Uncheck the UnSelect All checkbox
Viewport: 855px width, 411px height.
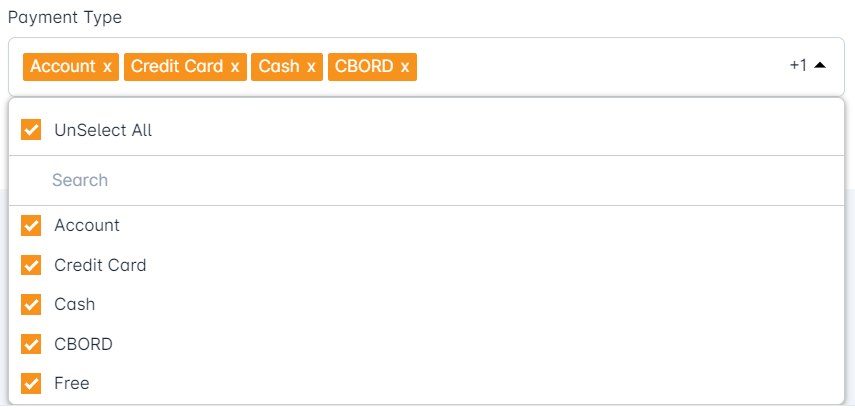click(x=31, y=130)
